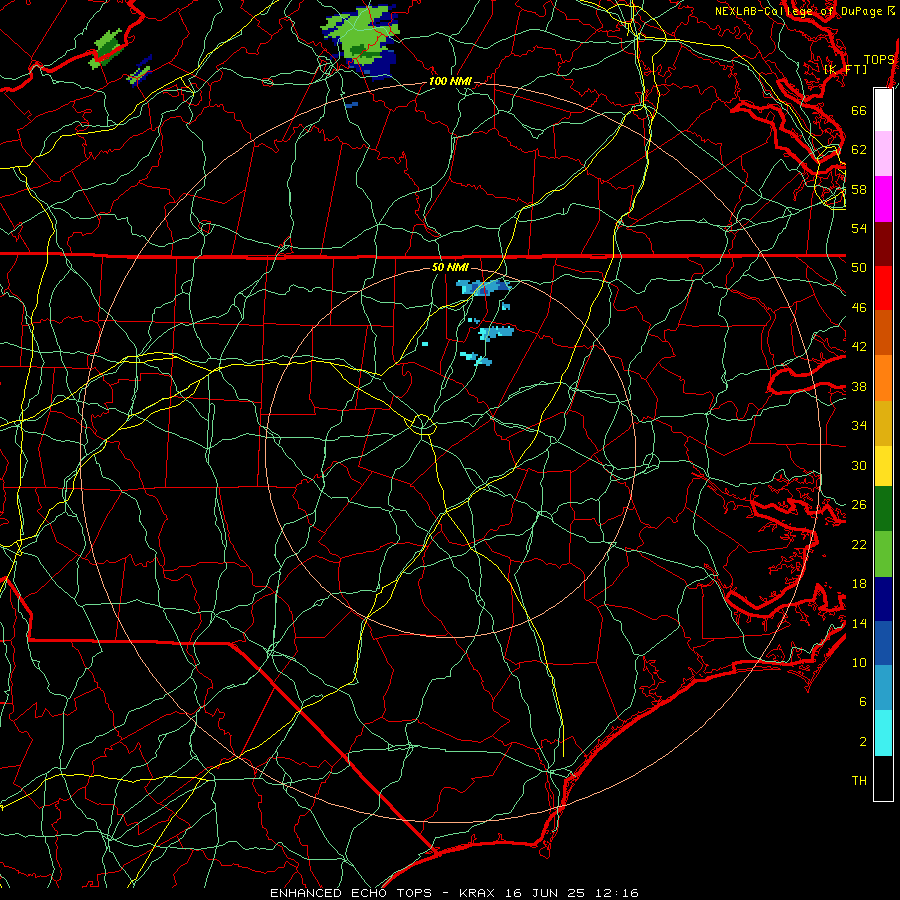This screenshot has width=900, height=900.
Task: Click the '[K FT]' units label
Action: coord(845,69)
